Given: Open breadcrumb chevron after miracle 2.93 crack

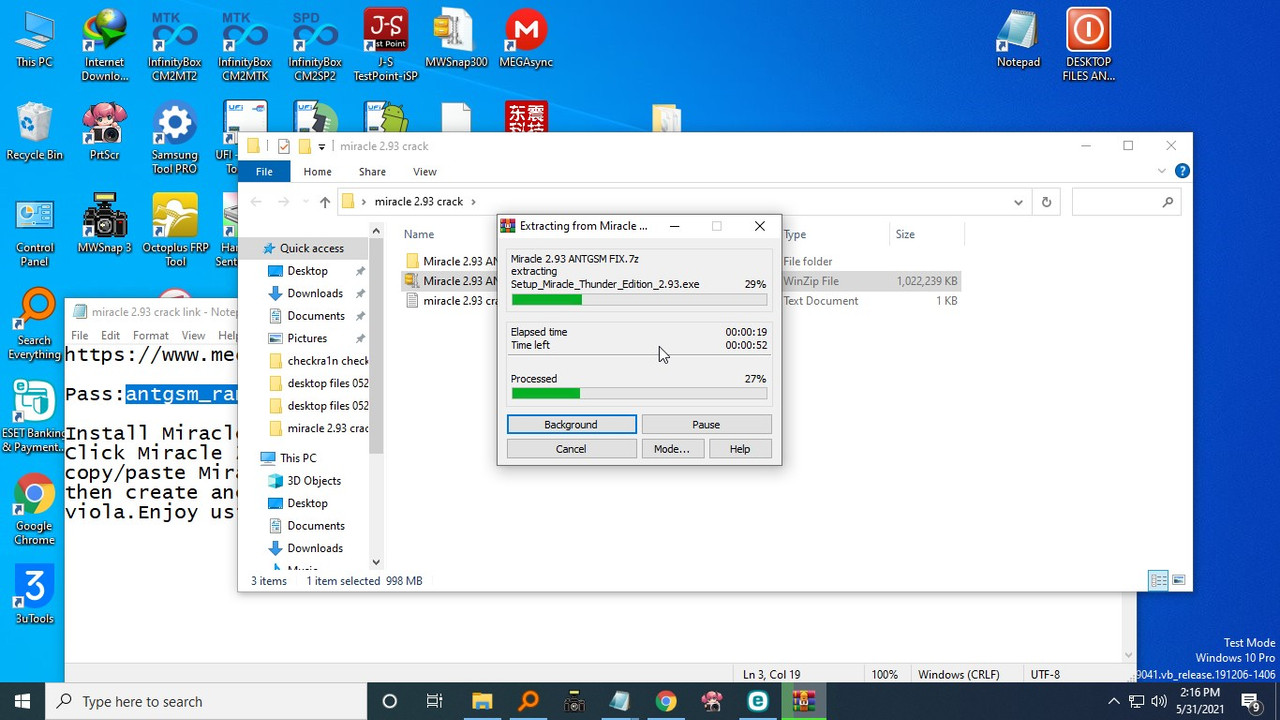Looking at the screenshot, I should tap(473, 202).
